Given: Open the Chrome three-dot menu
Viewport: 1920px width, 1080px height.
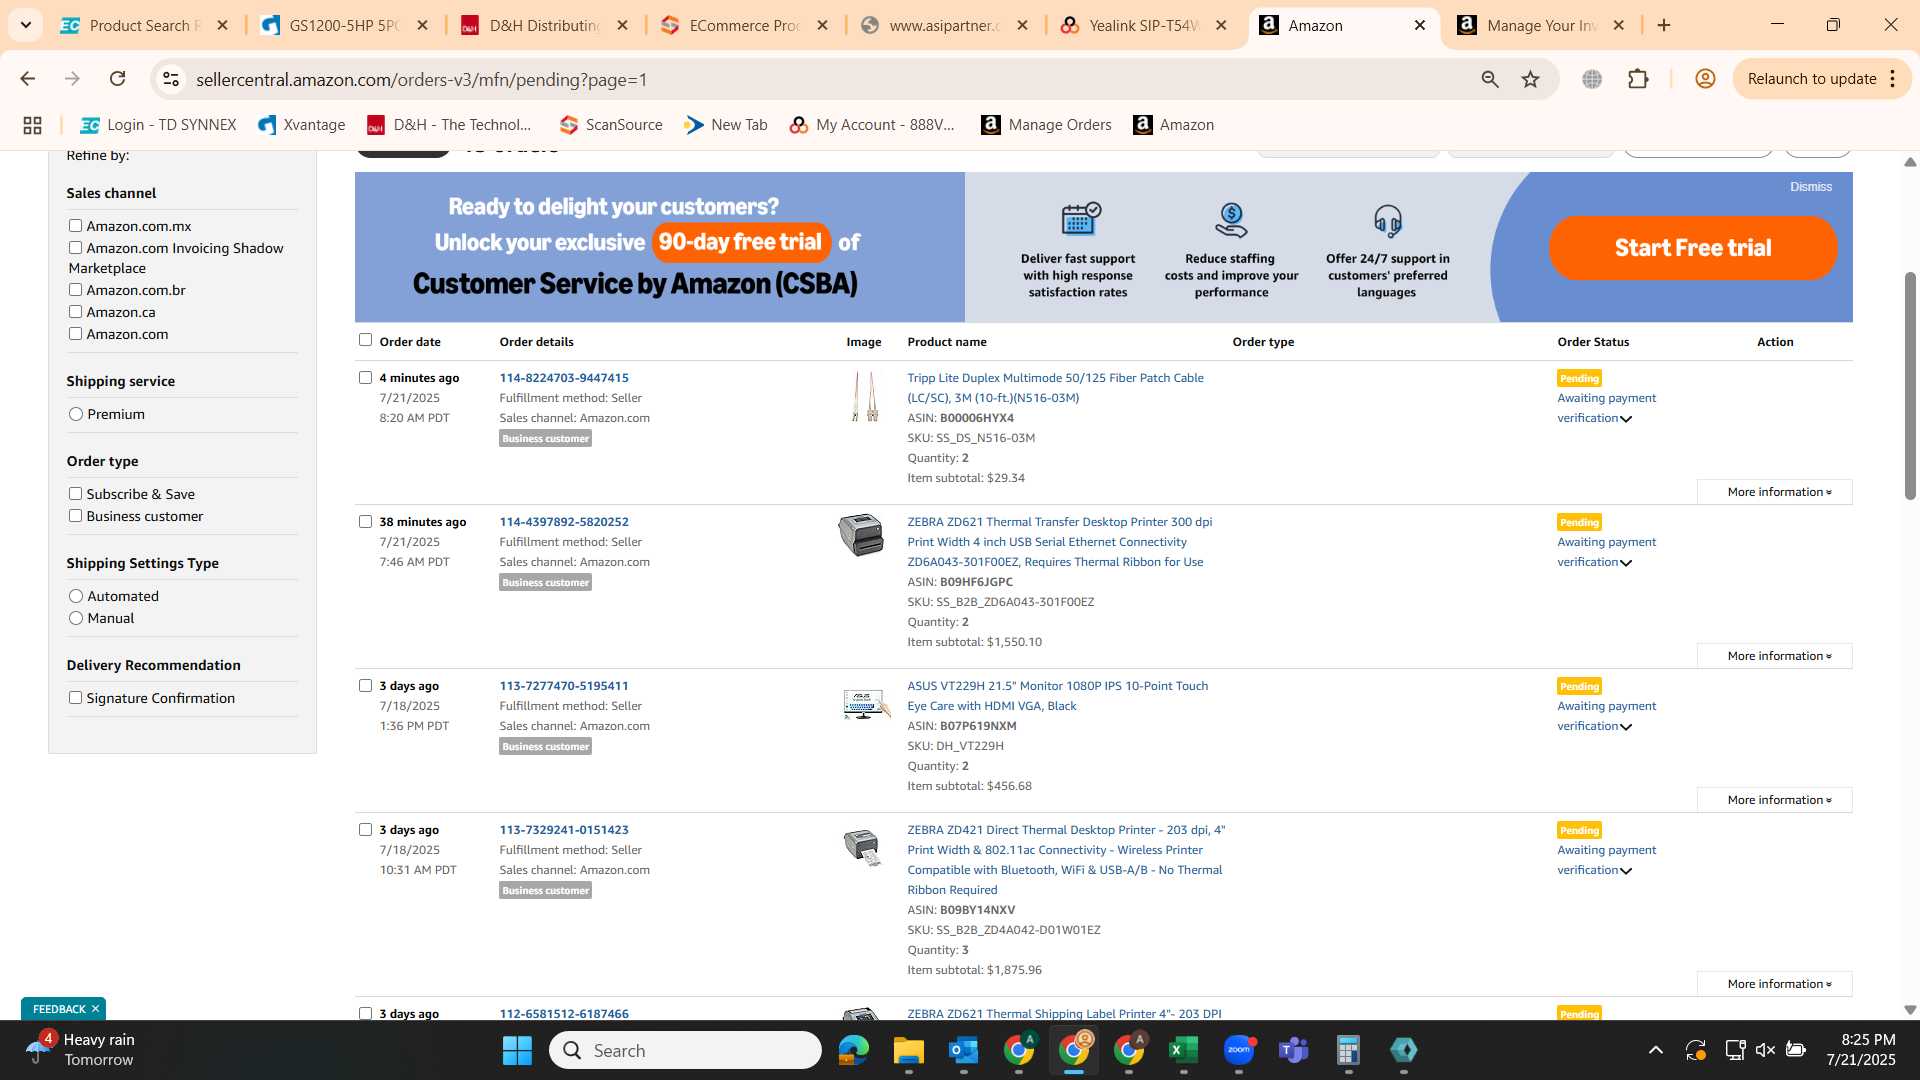Looking at the screenshot, I should click(x=1893, y=79).
